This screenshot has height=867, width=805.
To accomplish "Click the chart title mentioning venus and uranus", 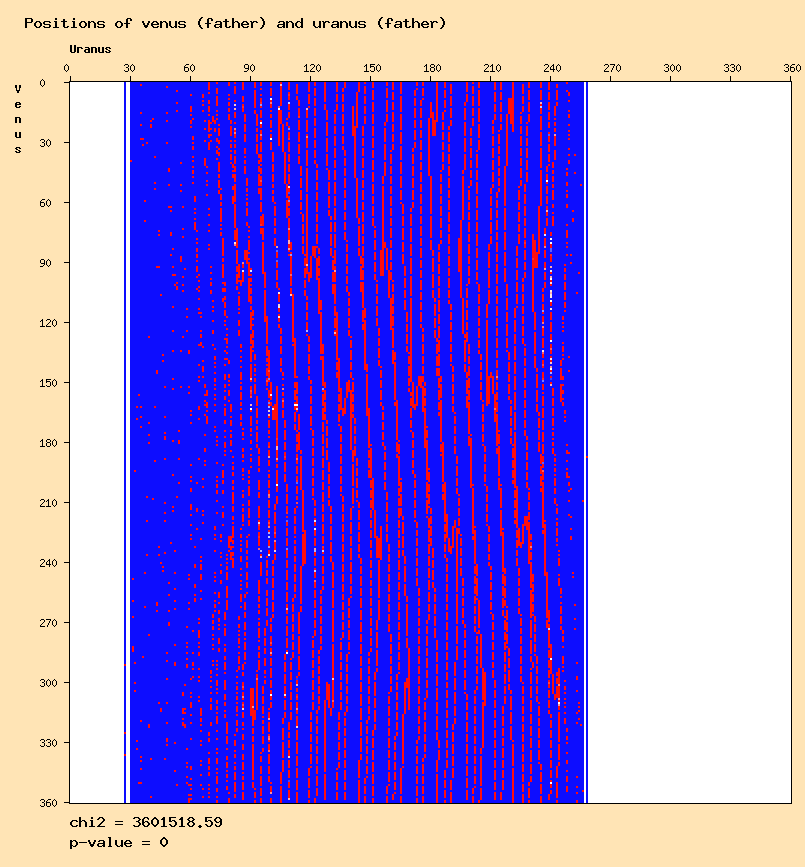I will 235,23.
